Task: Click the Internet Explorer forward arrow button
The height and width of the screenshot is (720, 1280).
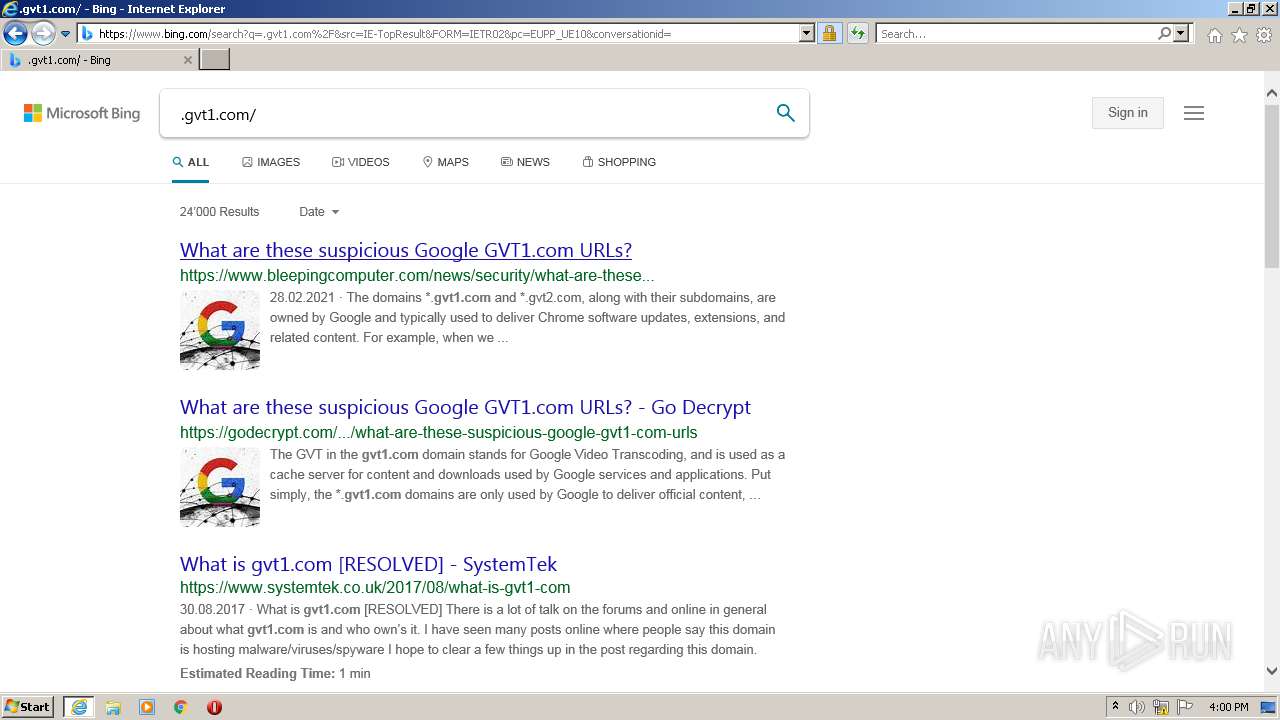Action: click(x=42, y=34)
